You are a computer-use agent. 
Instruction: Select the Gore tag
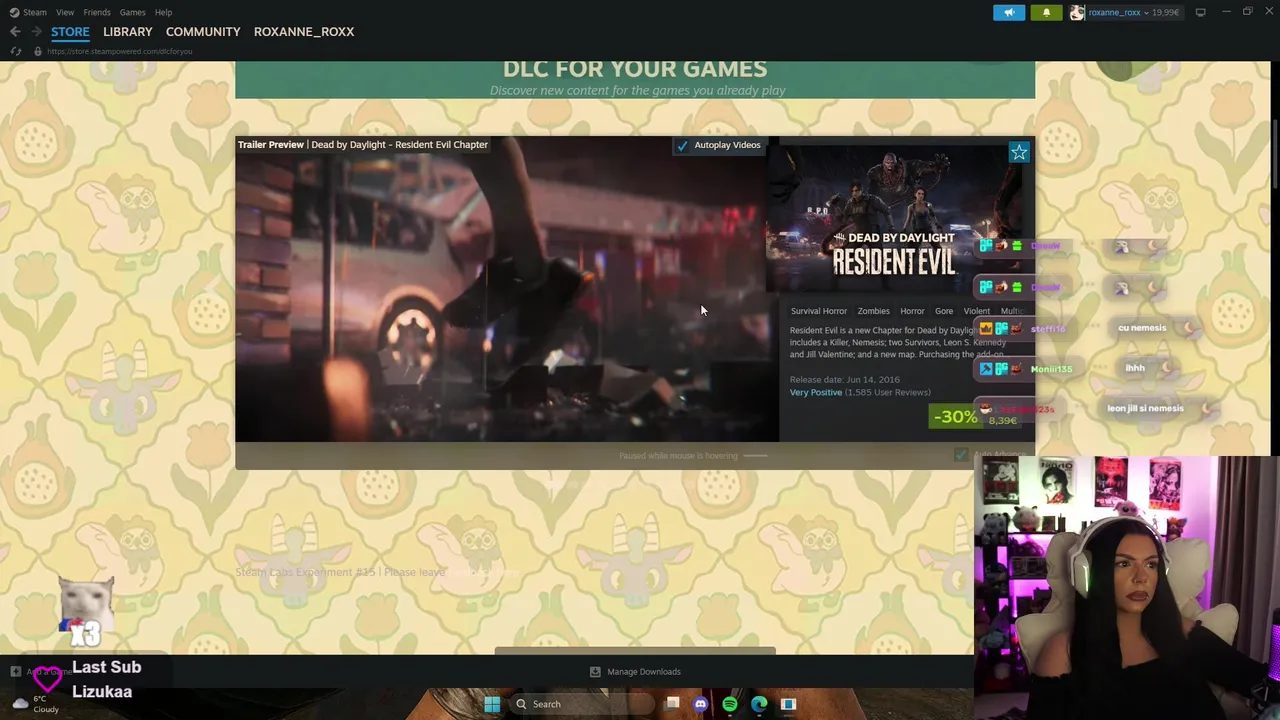coord(944,311)
